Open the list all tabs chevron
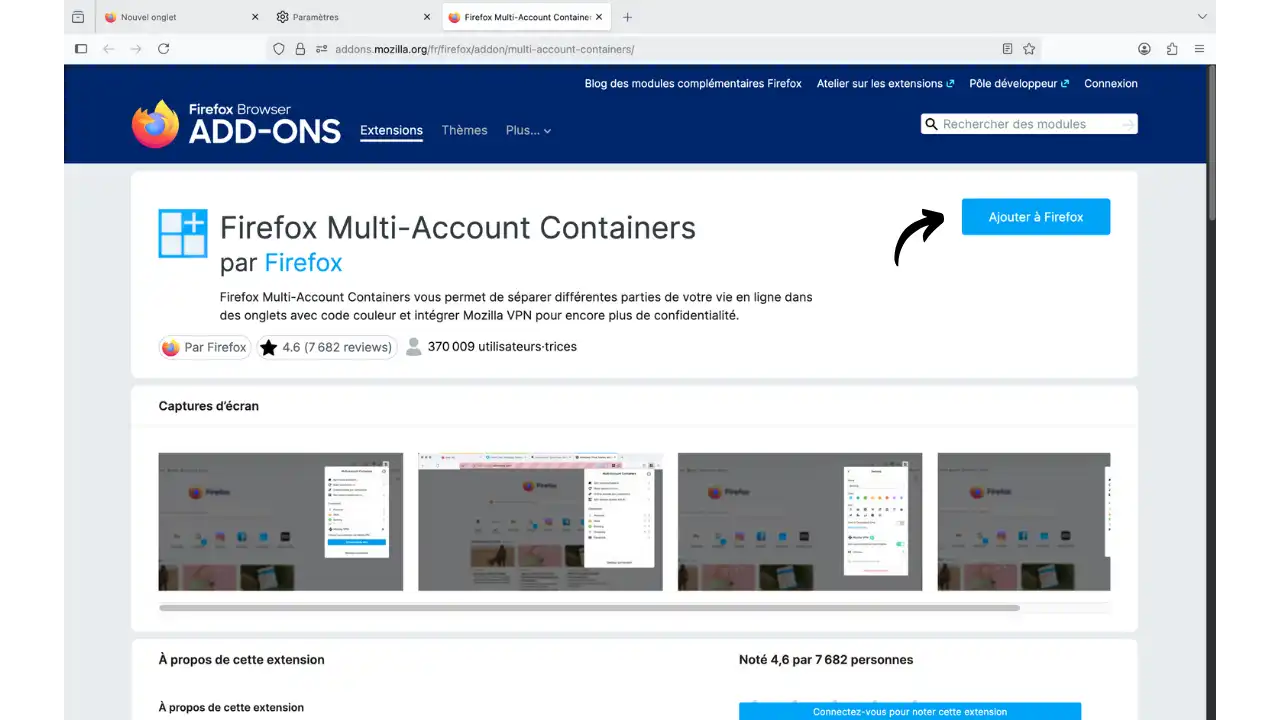Screen dimensions: 1280x720 [x=1202, y=17]
